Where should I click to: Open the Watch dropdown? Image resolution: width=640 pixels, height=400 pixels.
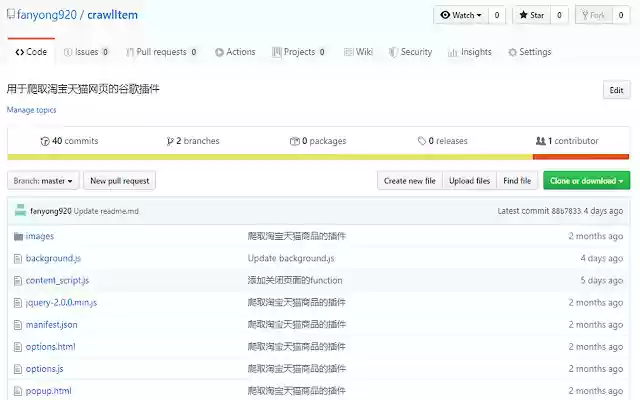(461, 15)
